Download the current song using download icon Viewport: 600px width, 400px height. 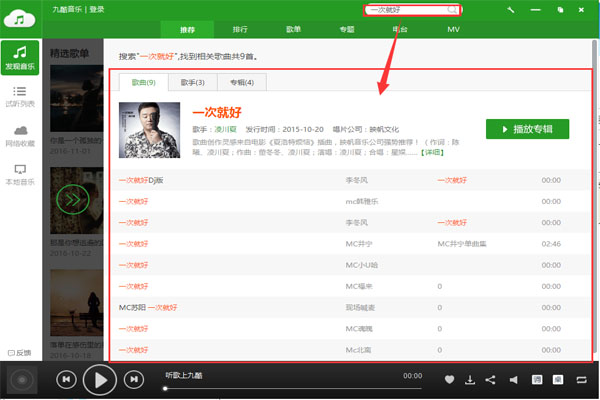click(x=470, y=380)
